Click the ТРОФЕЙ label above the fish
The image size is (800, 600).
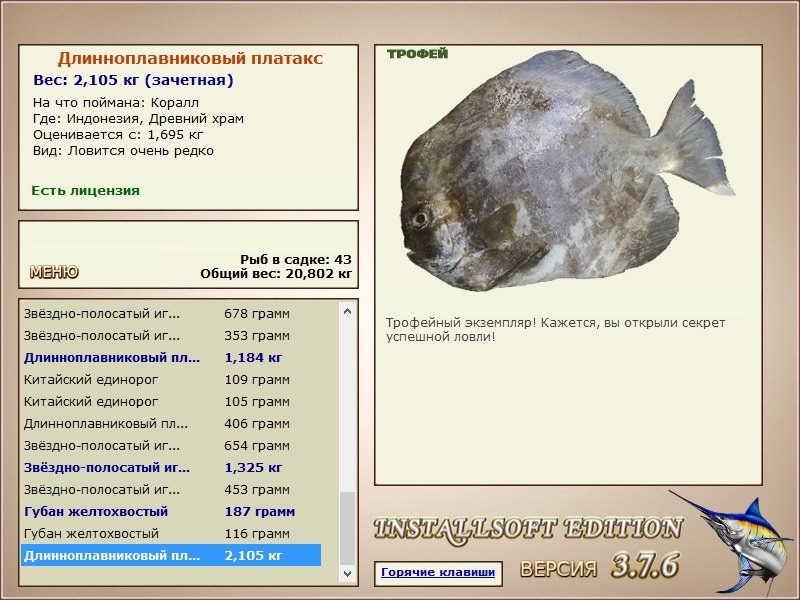click(x=417, y=54)
